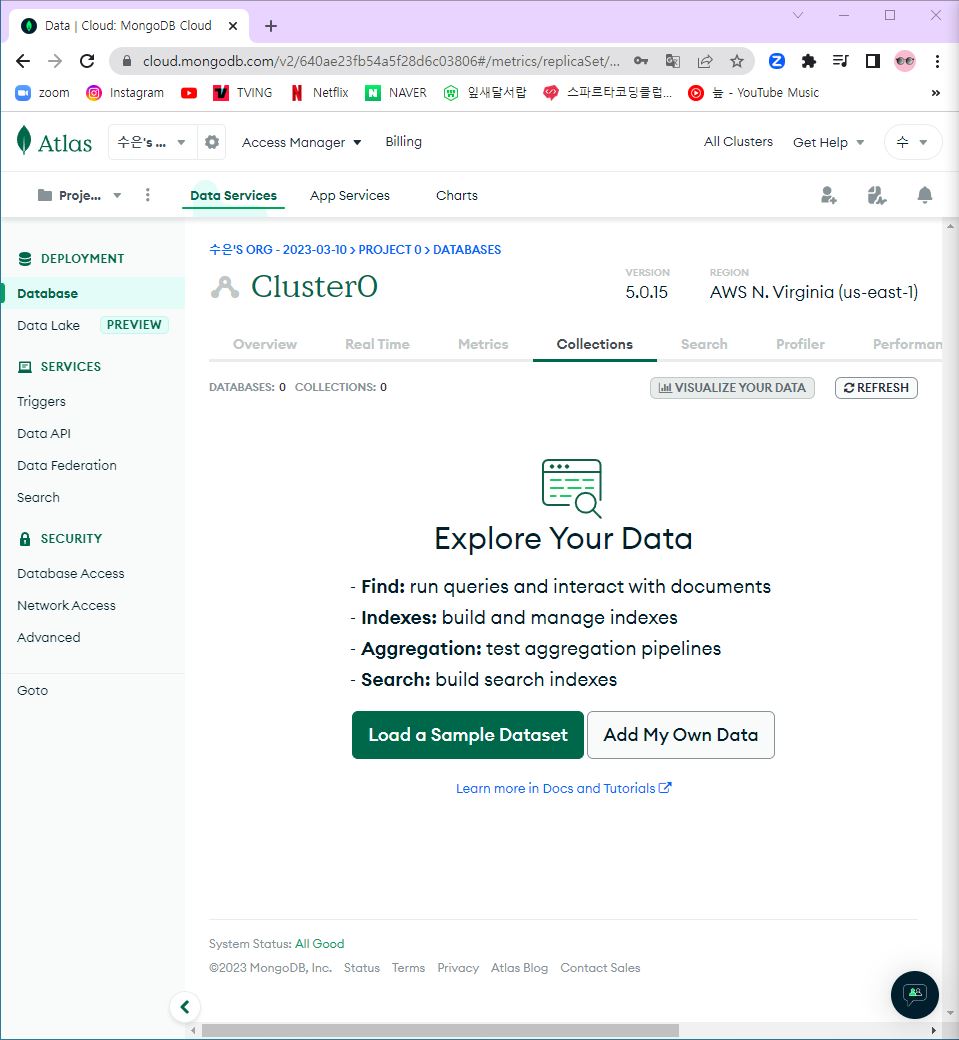Click the PROJECT 0 breadcrumb link
959x1040 pixels.
click(x=390, y=250)
